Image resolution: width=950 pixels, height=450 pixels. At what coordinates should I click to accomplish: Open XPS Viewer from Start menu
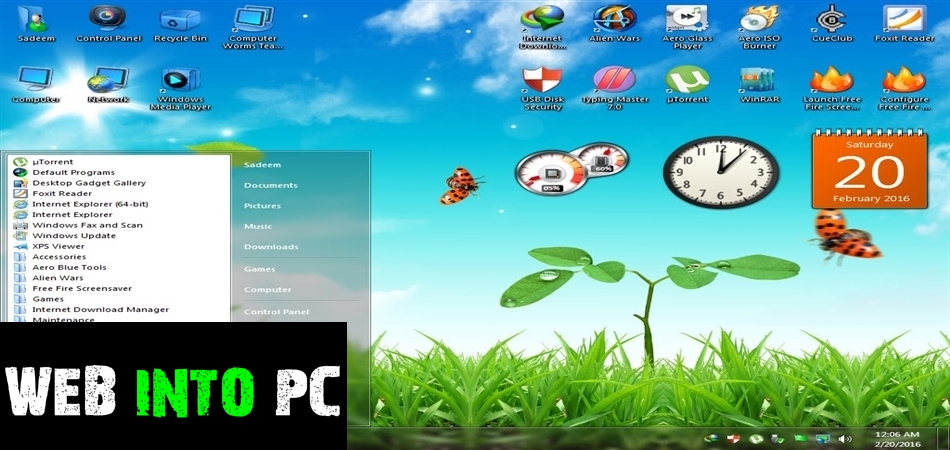click(x=120, y=247)
